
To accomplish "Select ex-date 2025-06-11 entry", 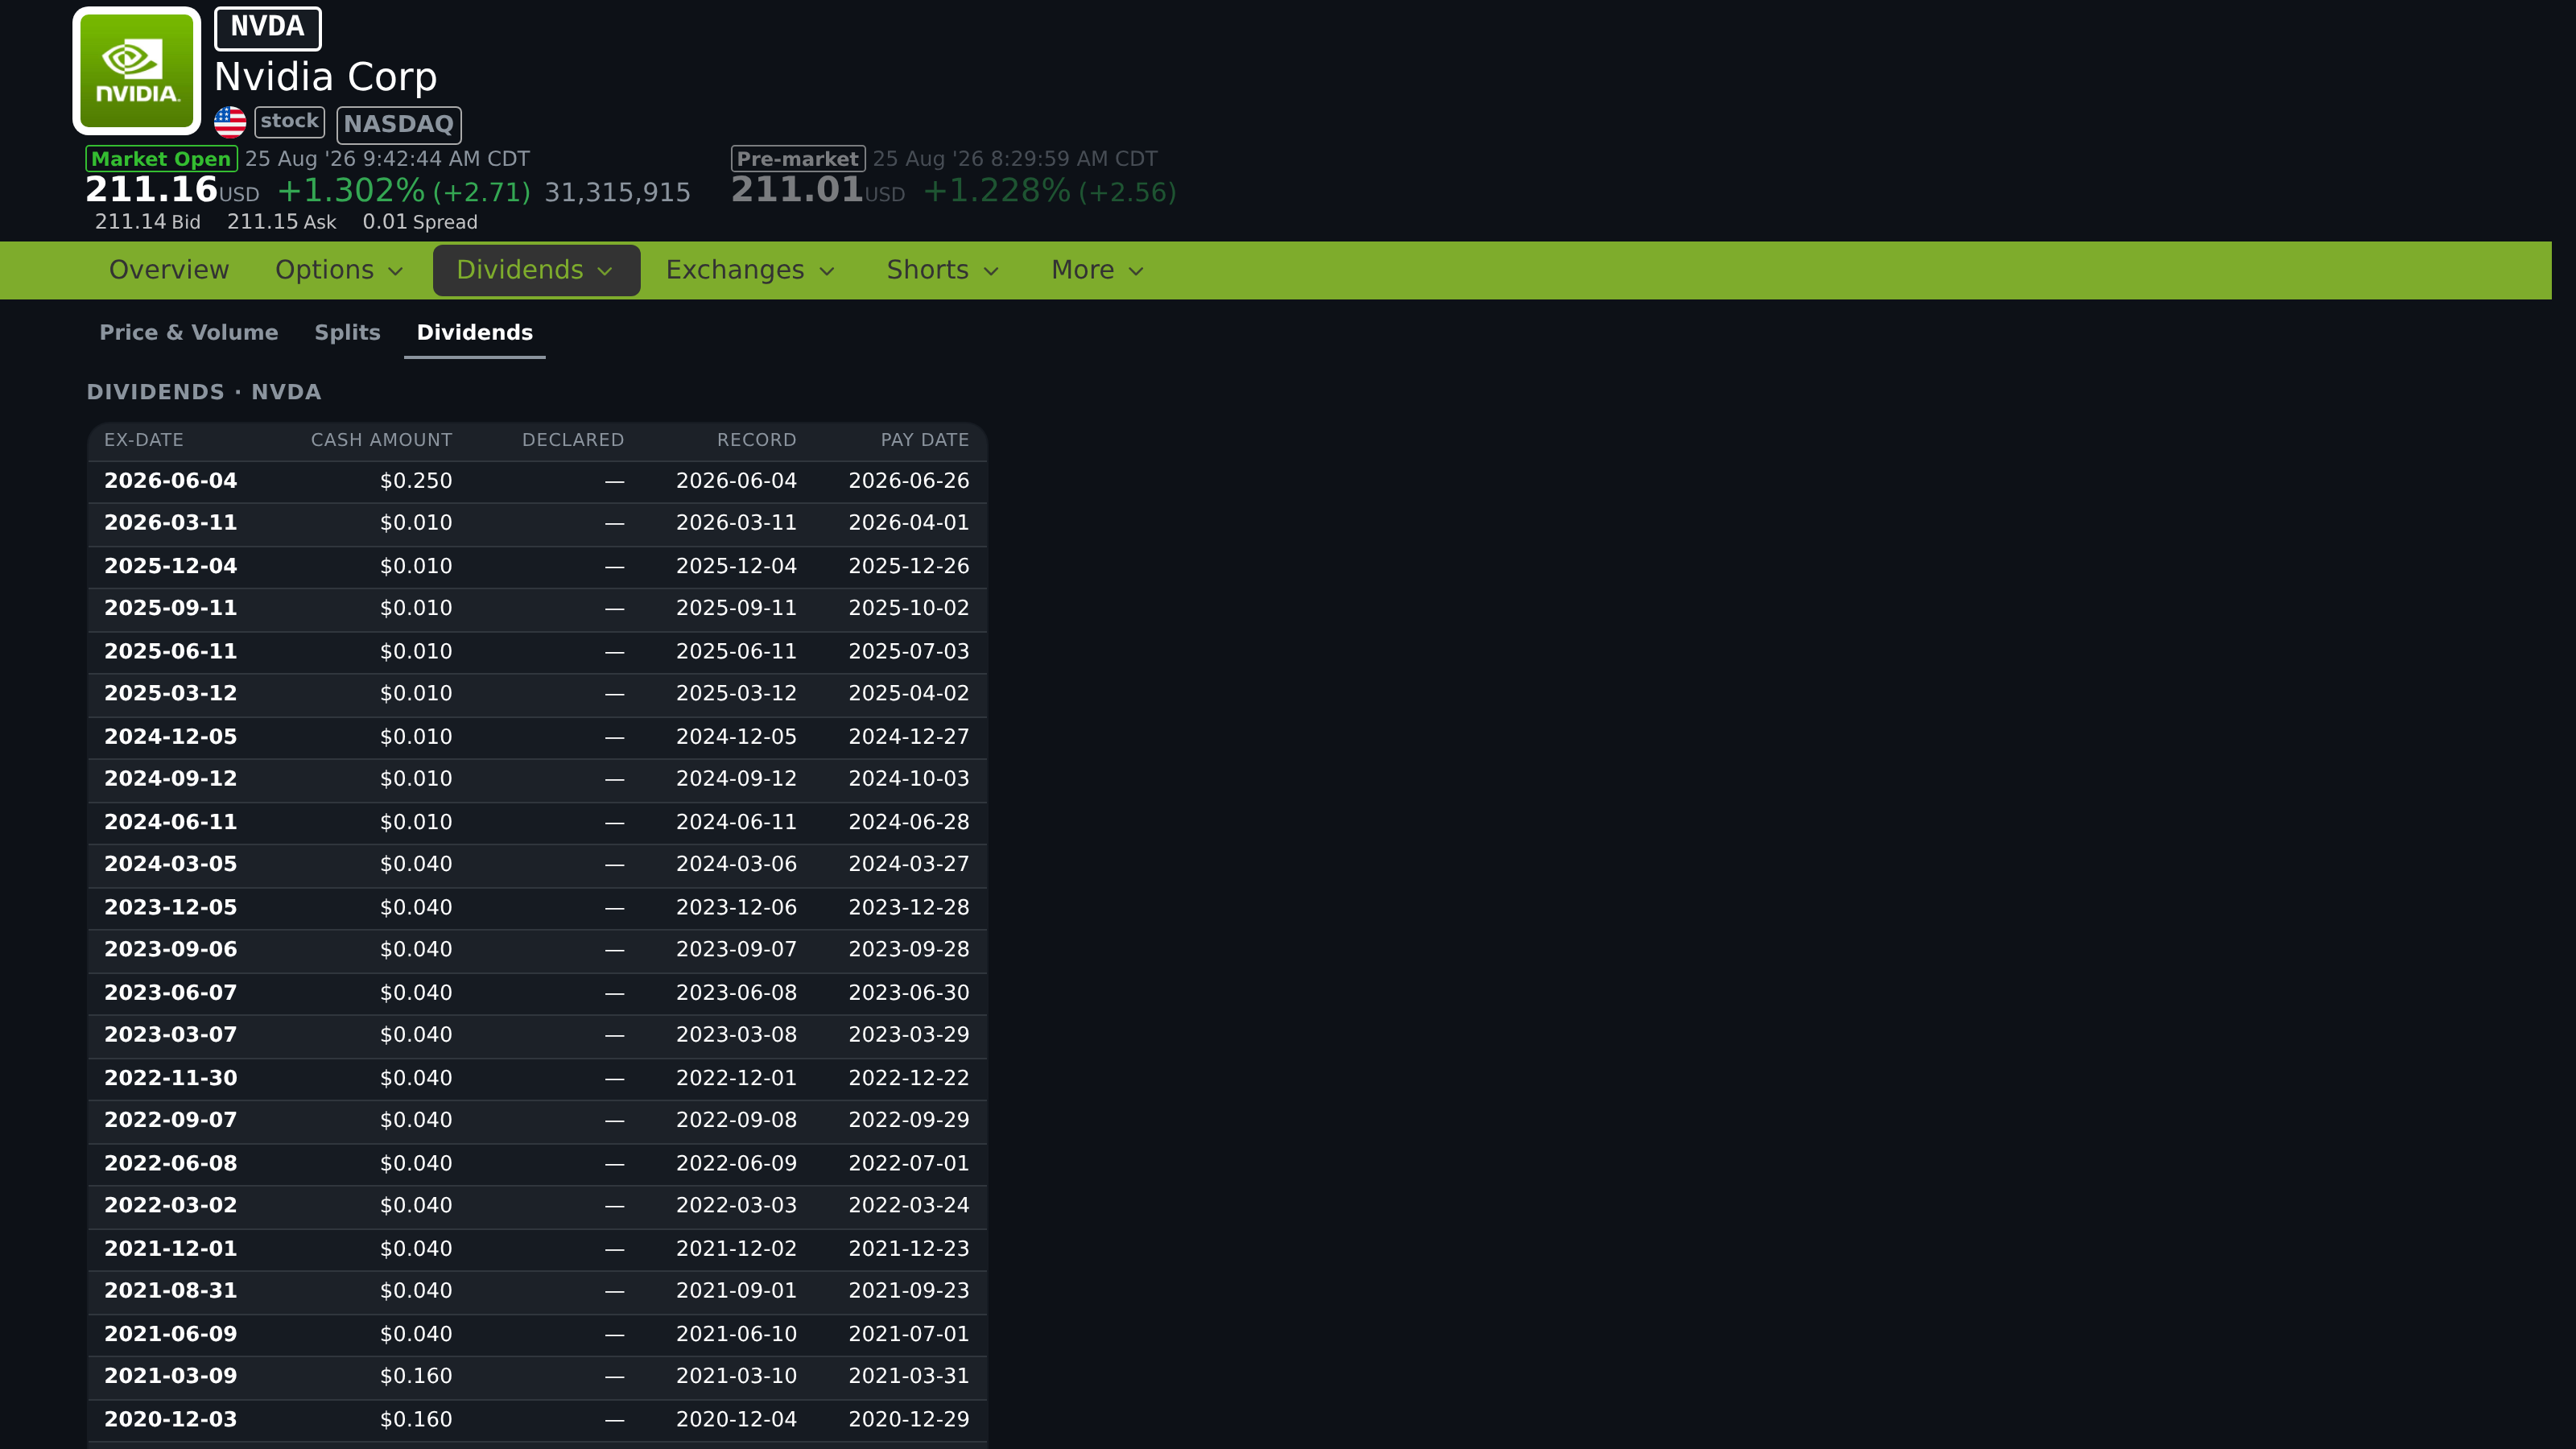I will [171, 651].
